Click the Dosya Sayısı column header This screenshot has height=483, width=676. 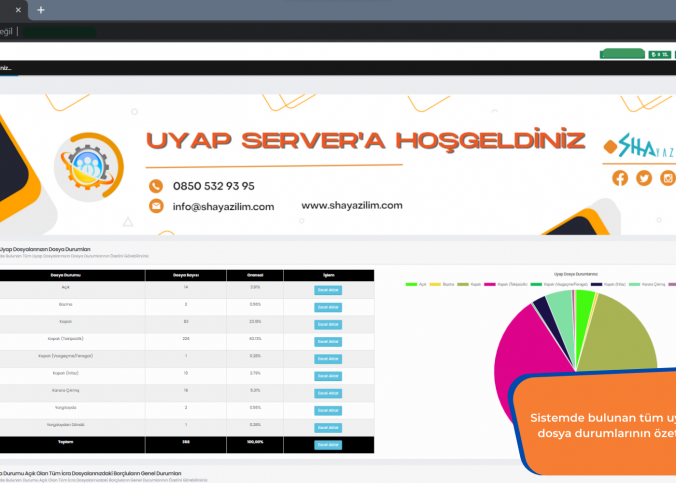point(186,275)
